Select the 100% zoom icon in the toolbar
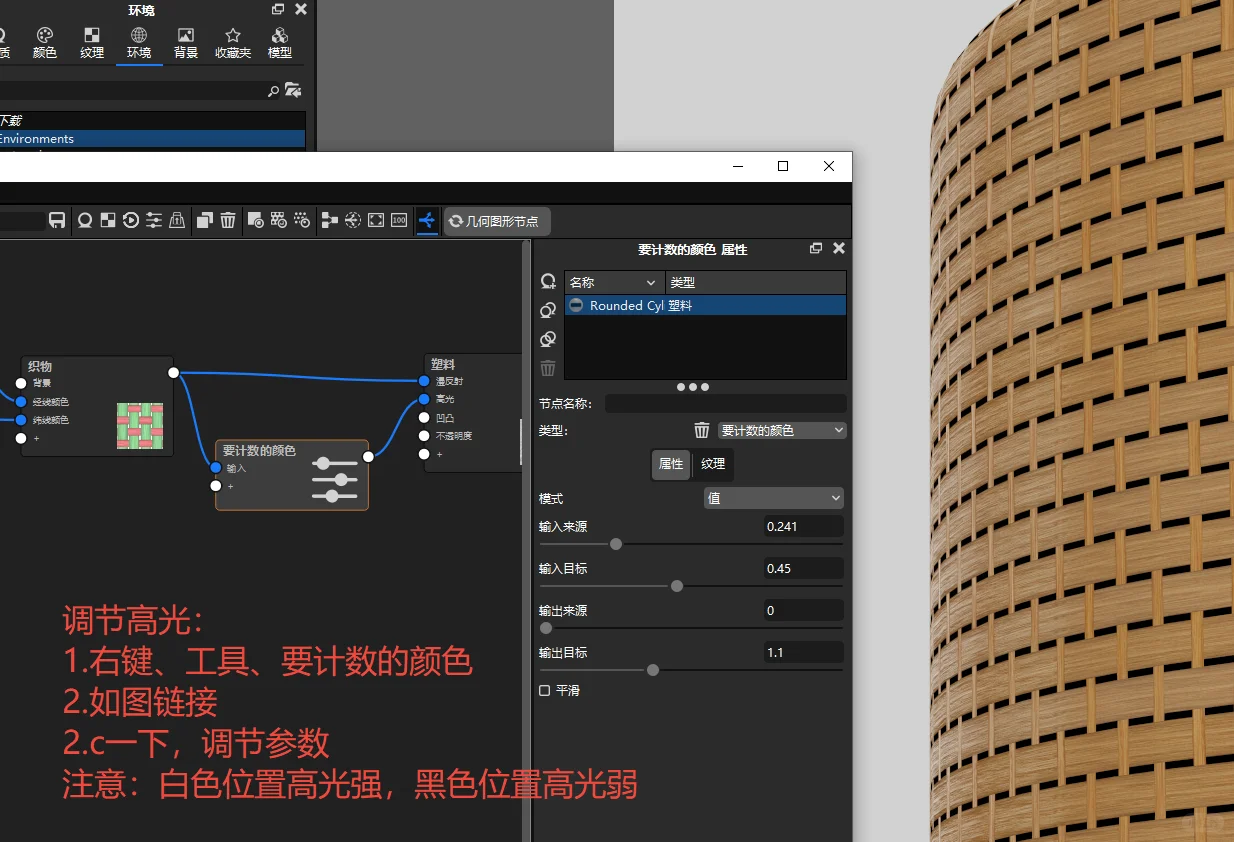 tap(398, 221)
